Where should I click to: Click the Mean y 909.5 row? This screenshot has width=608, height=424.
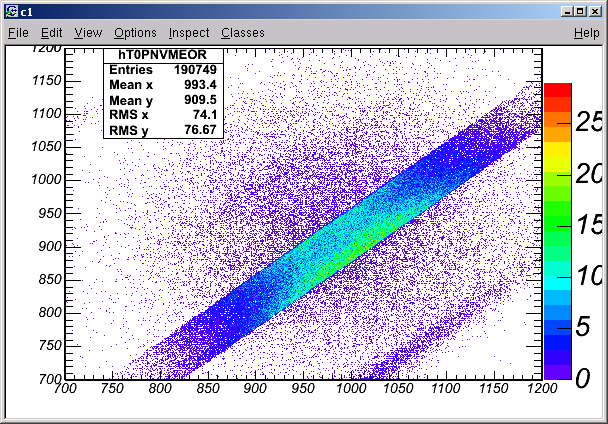point(163,100)
